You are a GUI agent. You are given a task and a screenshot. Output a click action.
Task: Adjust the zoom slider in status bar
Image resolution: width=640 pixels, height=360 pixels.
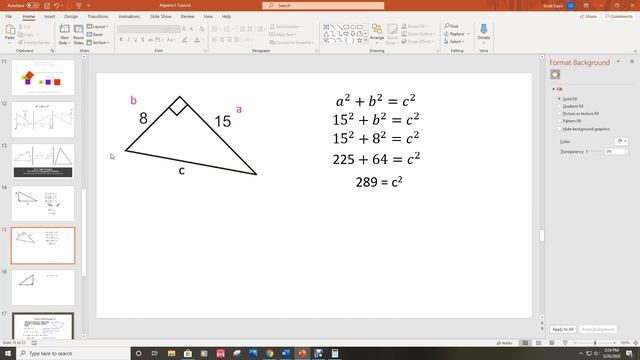595,343
